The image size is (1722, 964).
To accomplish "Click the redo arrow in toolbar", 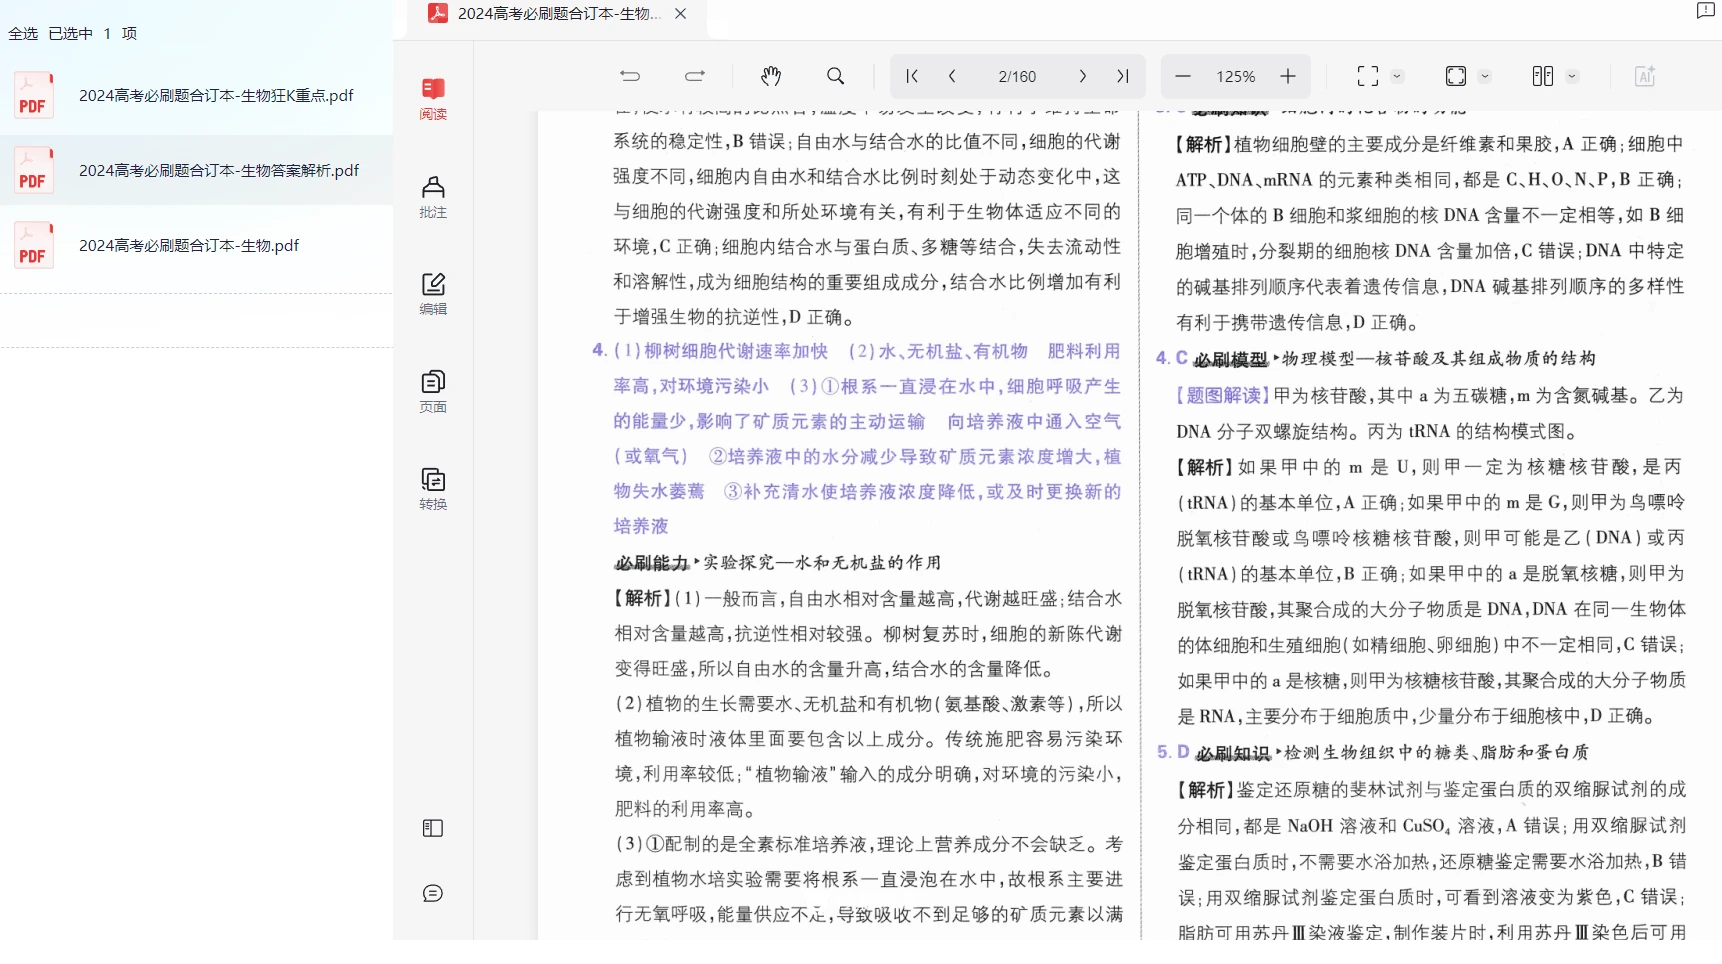I will (695, 76).
